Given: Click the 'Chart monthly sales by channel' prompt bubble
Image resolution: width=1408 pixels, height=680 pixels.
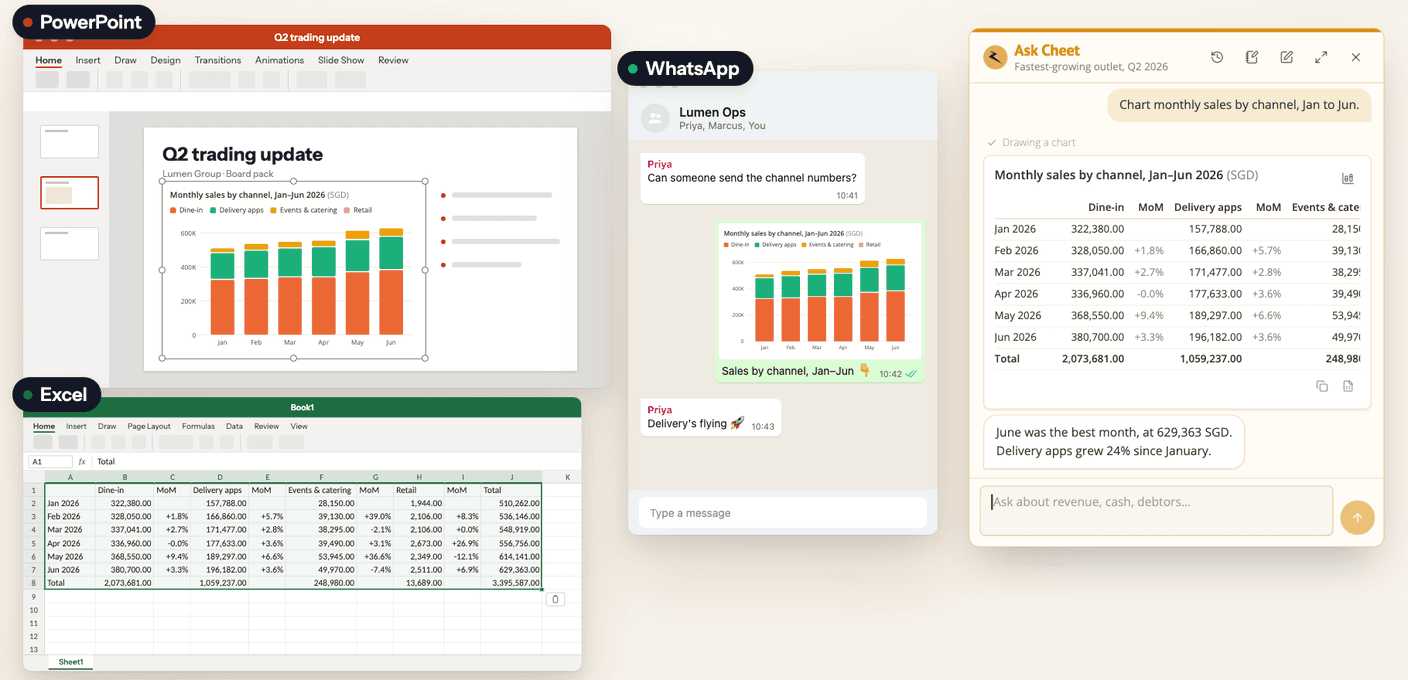Looking at the screenshot, I should tap(1239, 105).
